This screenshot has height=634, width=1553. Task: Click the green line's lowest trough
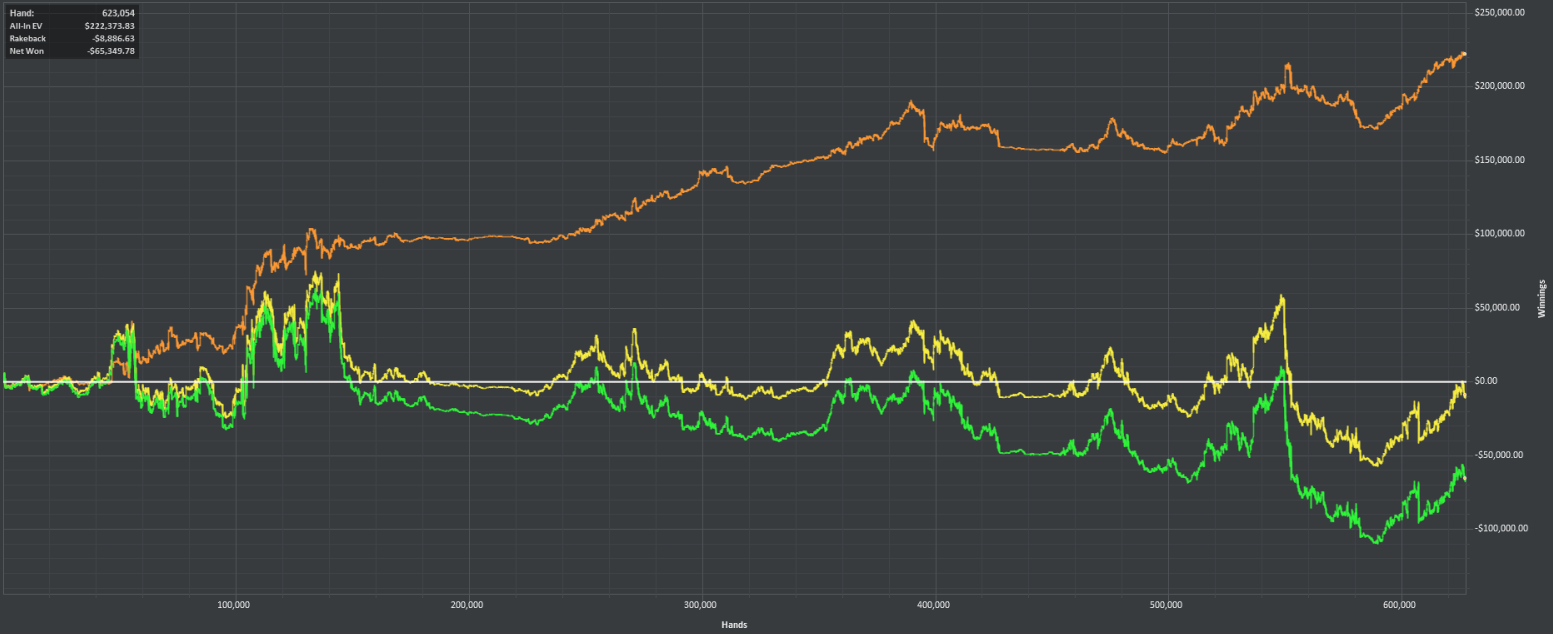[1377, 542]
